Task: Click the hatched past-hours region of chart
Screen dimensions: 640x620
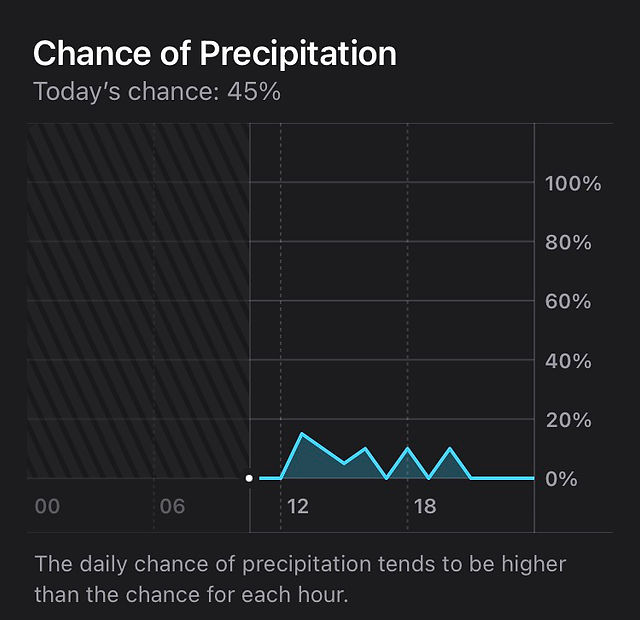Action: pyautogui.click(x=138, y=301)
